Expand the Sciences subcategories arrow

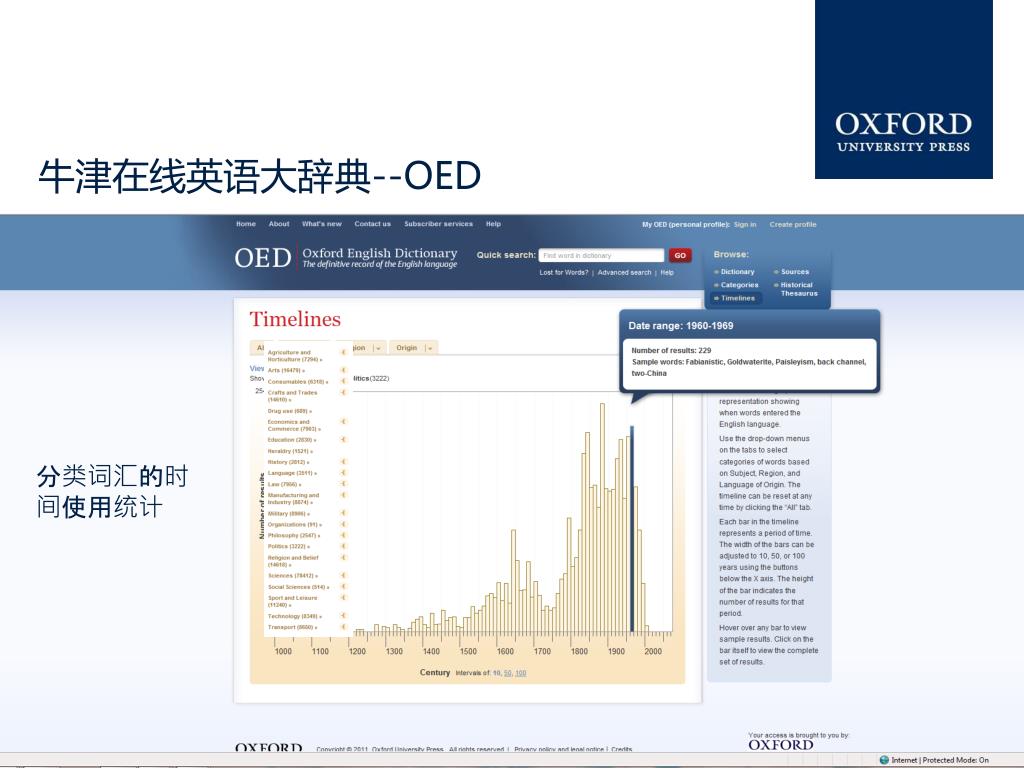pos(344,575)
